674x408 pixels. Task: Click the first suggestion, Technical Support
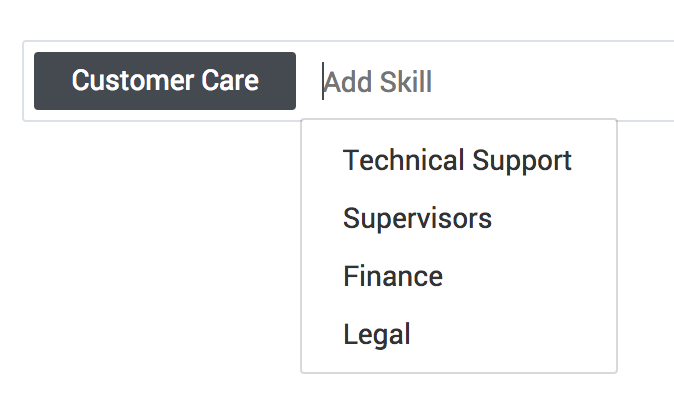tap(457, 161)
